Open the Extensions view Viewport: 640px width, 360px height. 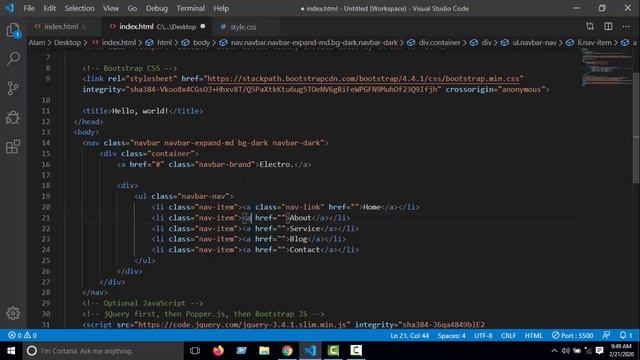click(x=13, y=147)
